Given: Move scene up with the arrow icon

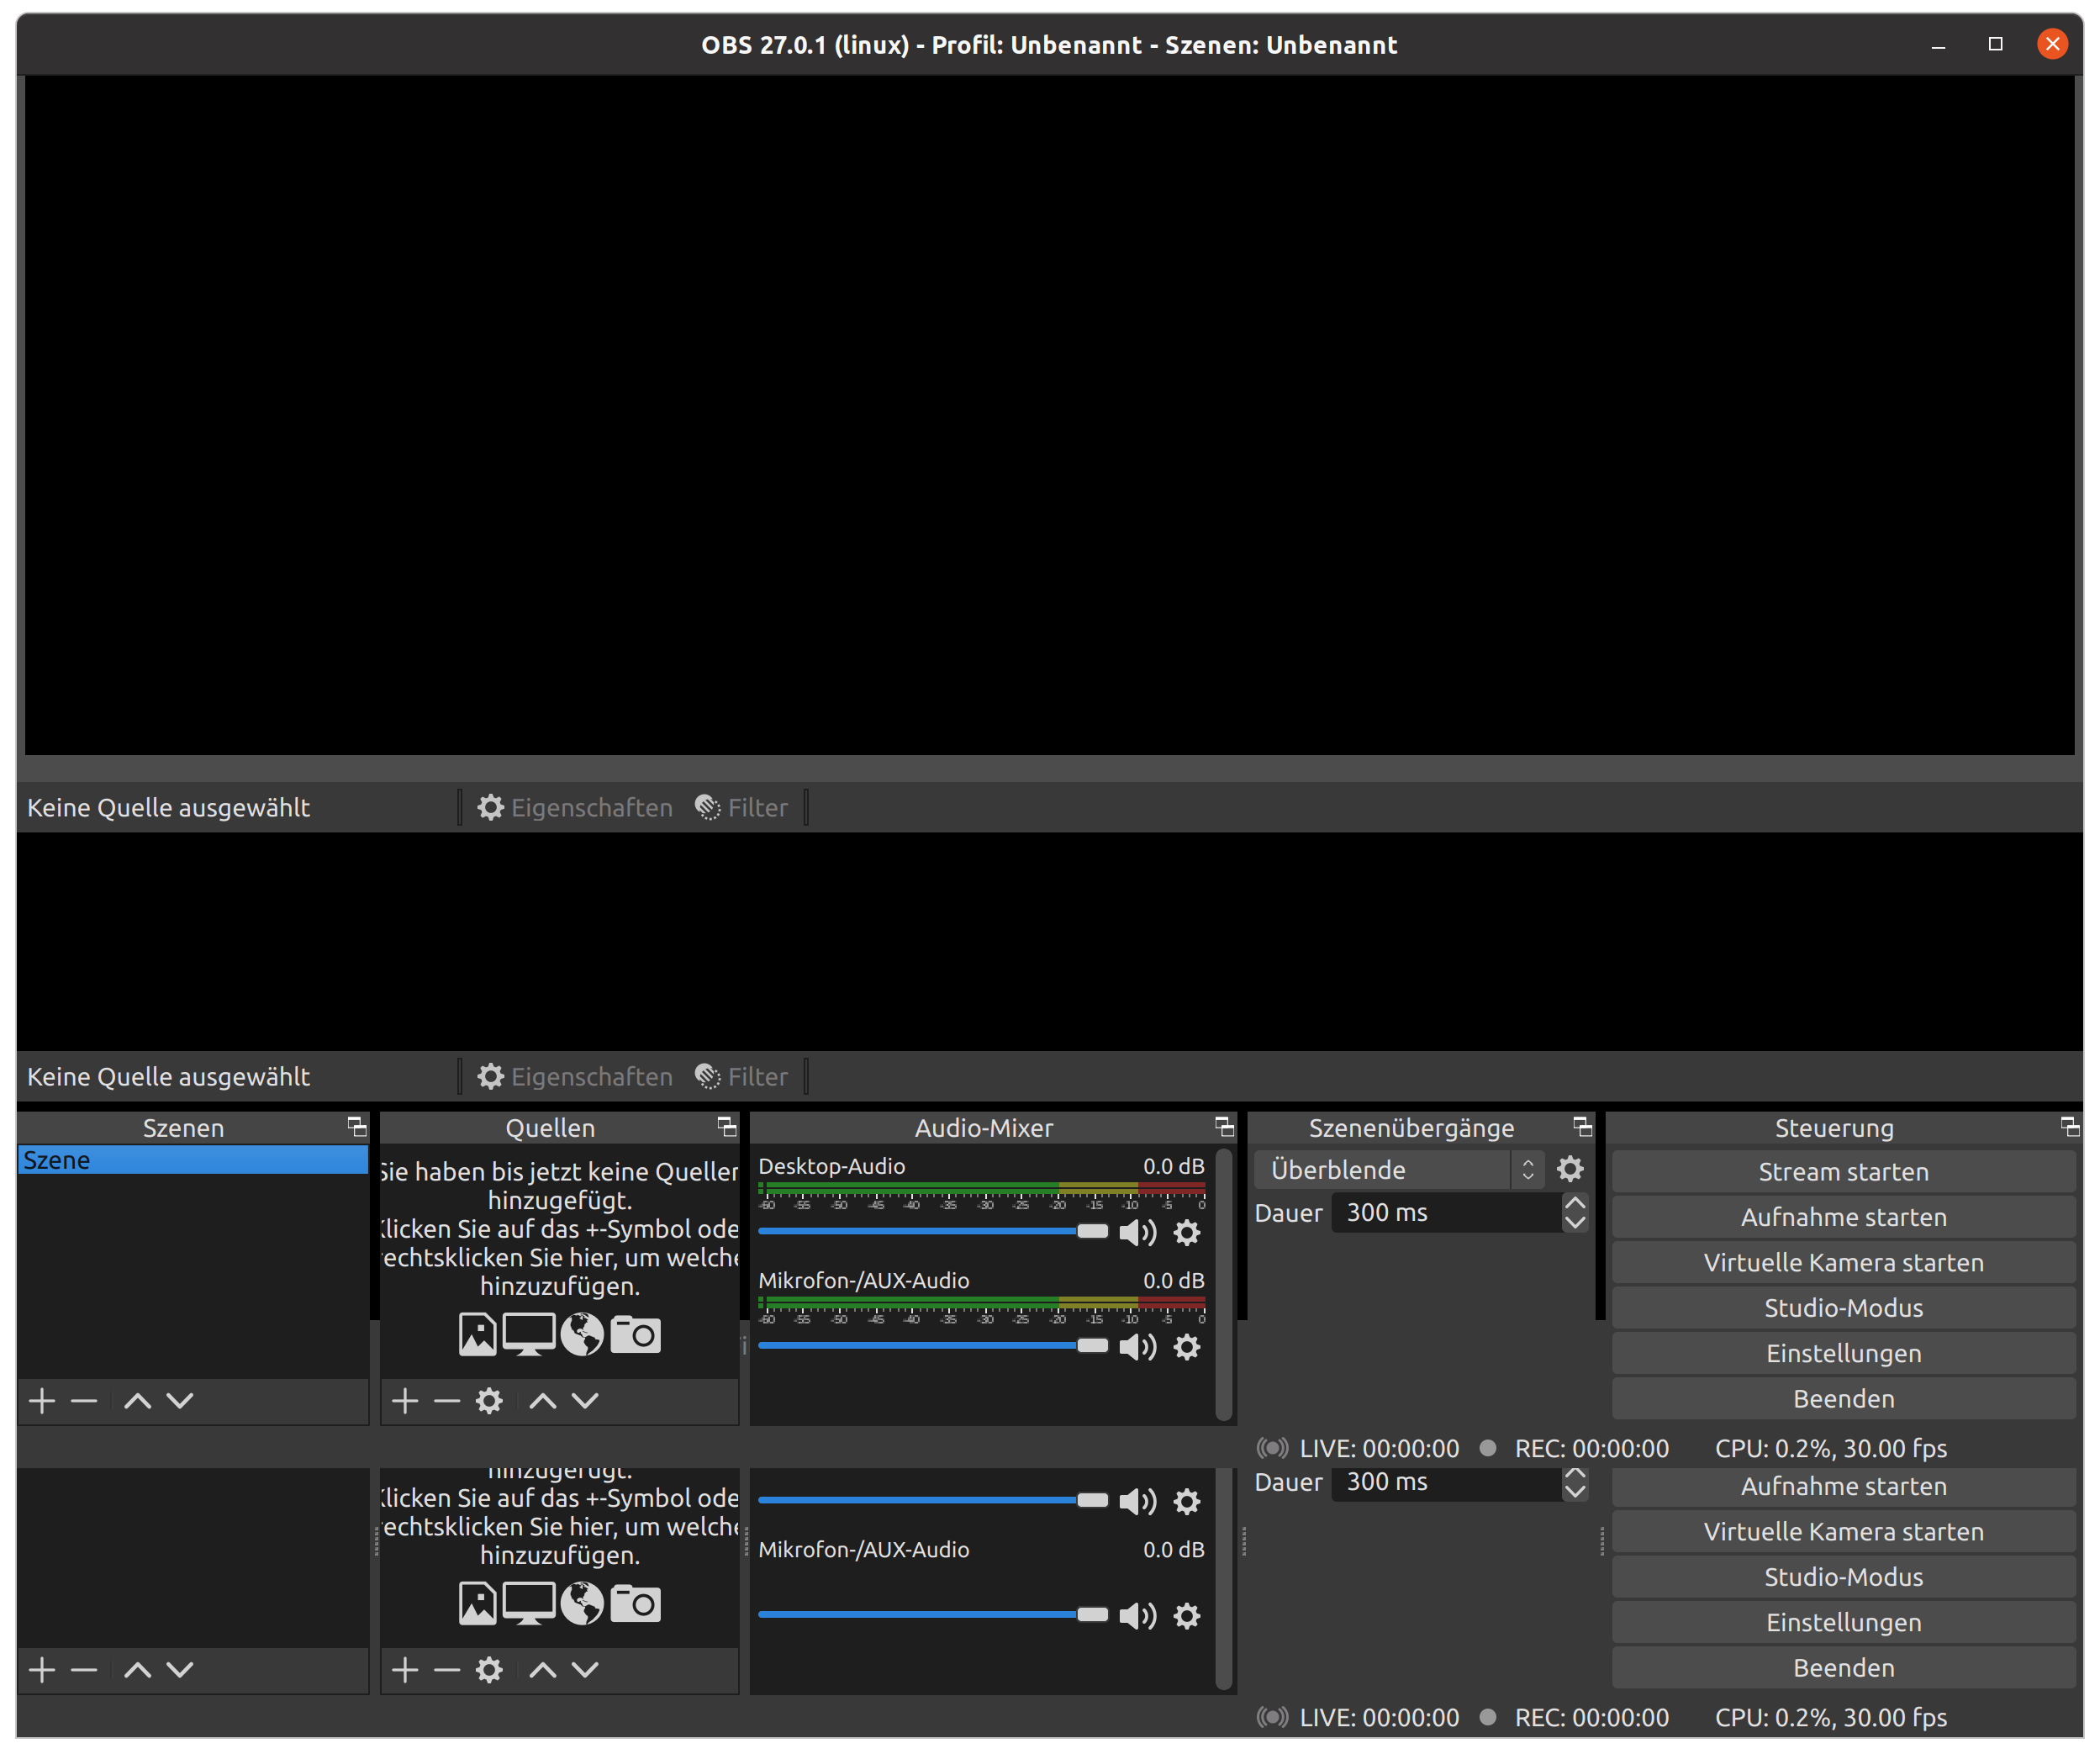Looking at the screenshot, I should pos(139,1401).
